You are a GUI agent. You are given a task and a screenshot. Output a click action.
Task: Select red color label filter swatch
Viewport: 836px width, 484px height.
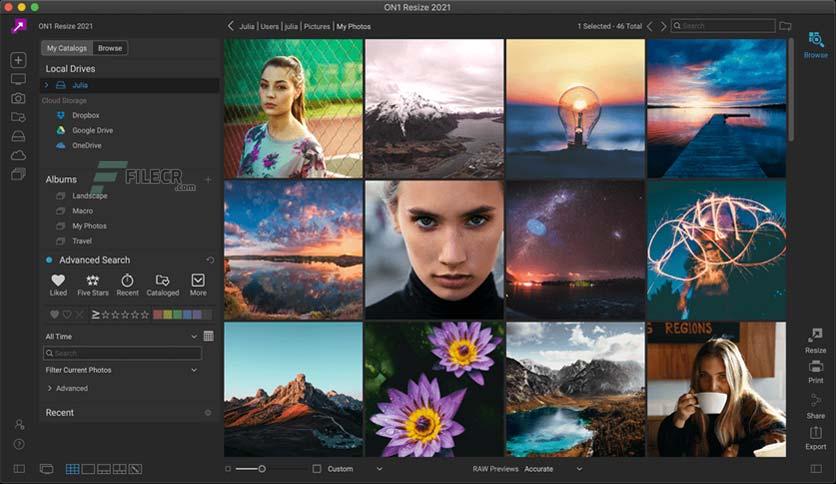pyautogui.click(x=157, y=314)
